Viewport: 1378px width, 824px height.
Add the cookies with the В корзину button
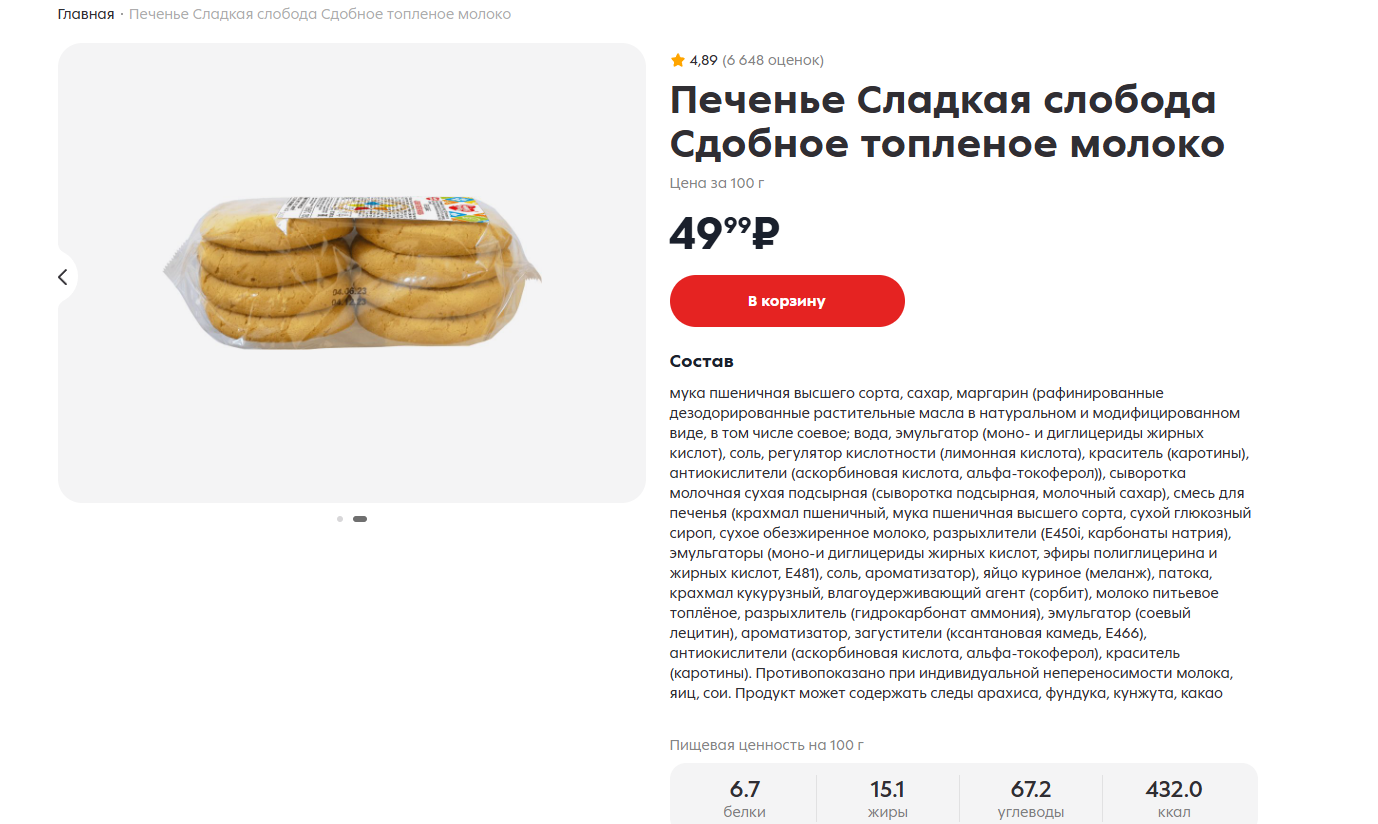[x=787, y=301]
